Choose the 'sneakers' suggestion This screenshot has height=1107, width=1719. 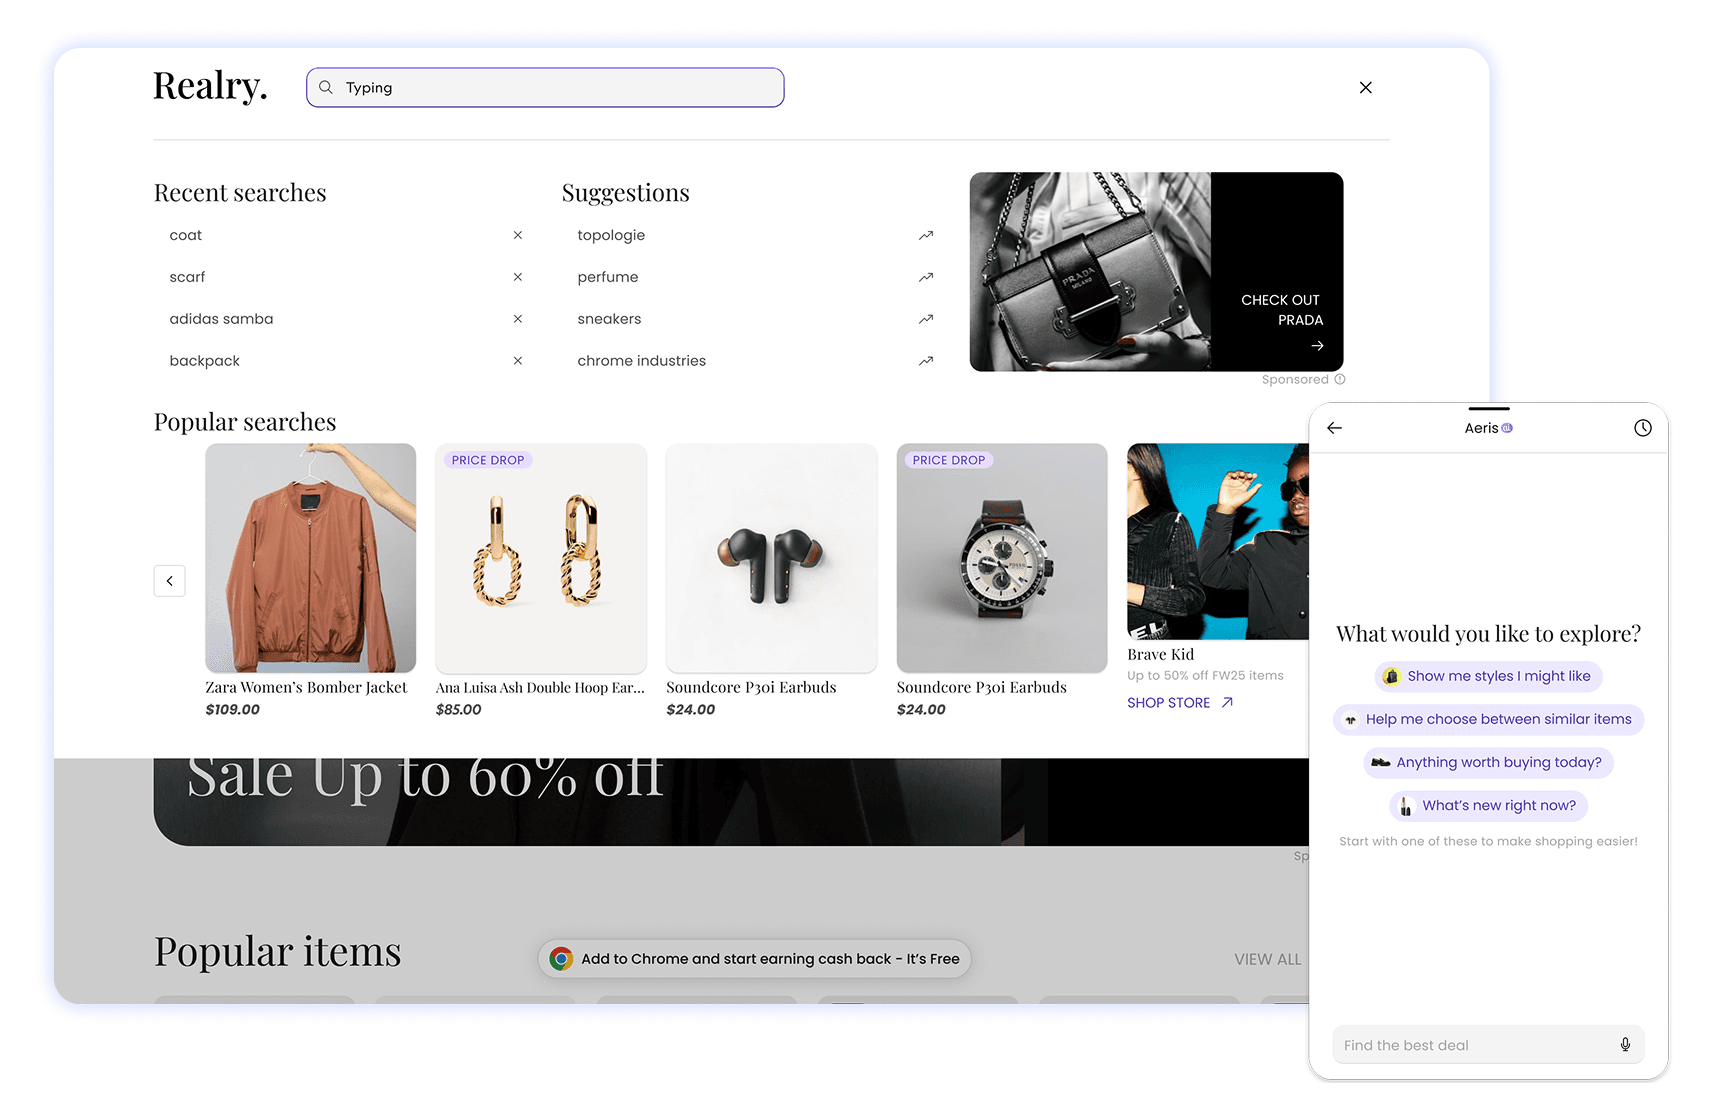pos(609,319)
